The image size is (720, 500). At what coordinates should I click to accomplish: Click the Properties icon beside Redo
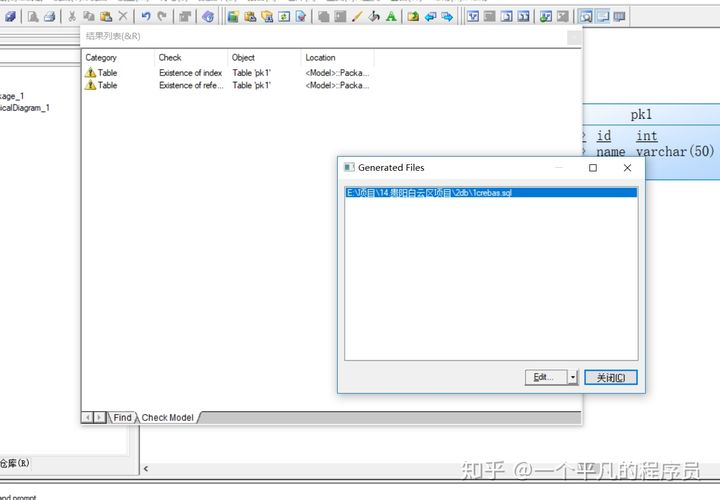coord(185,17)
